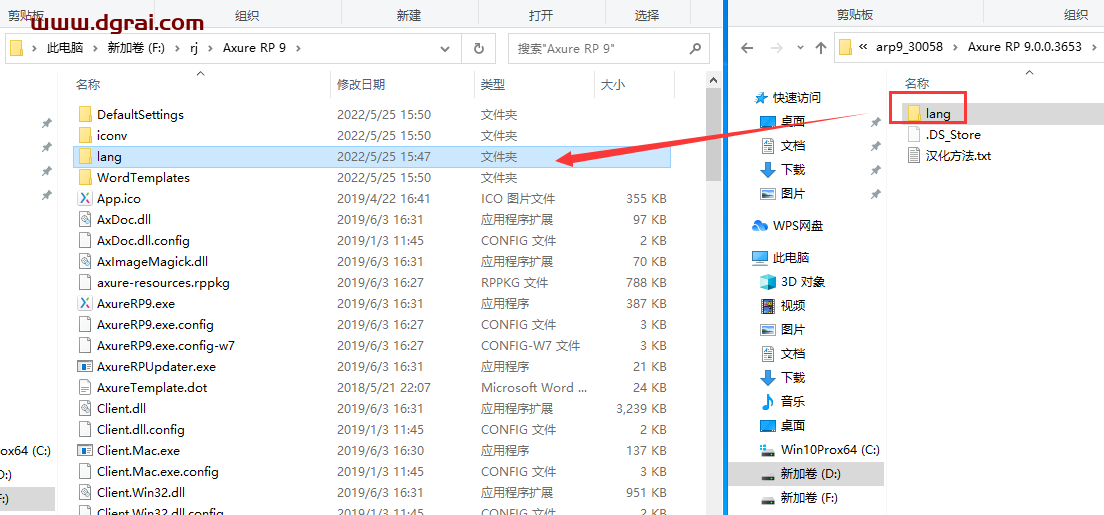
Task: Click the 新建 ribbon group label
Action: (408, 15)
